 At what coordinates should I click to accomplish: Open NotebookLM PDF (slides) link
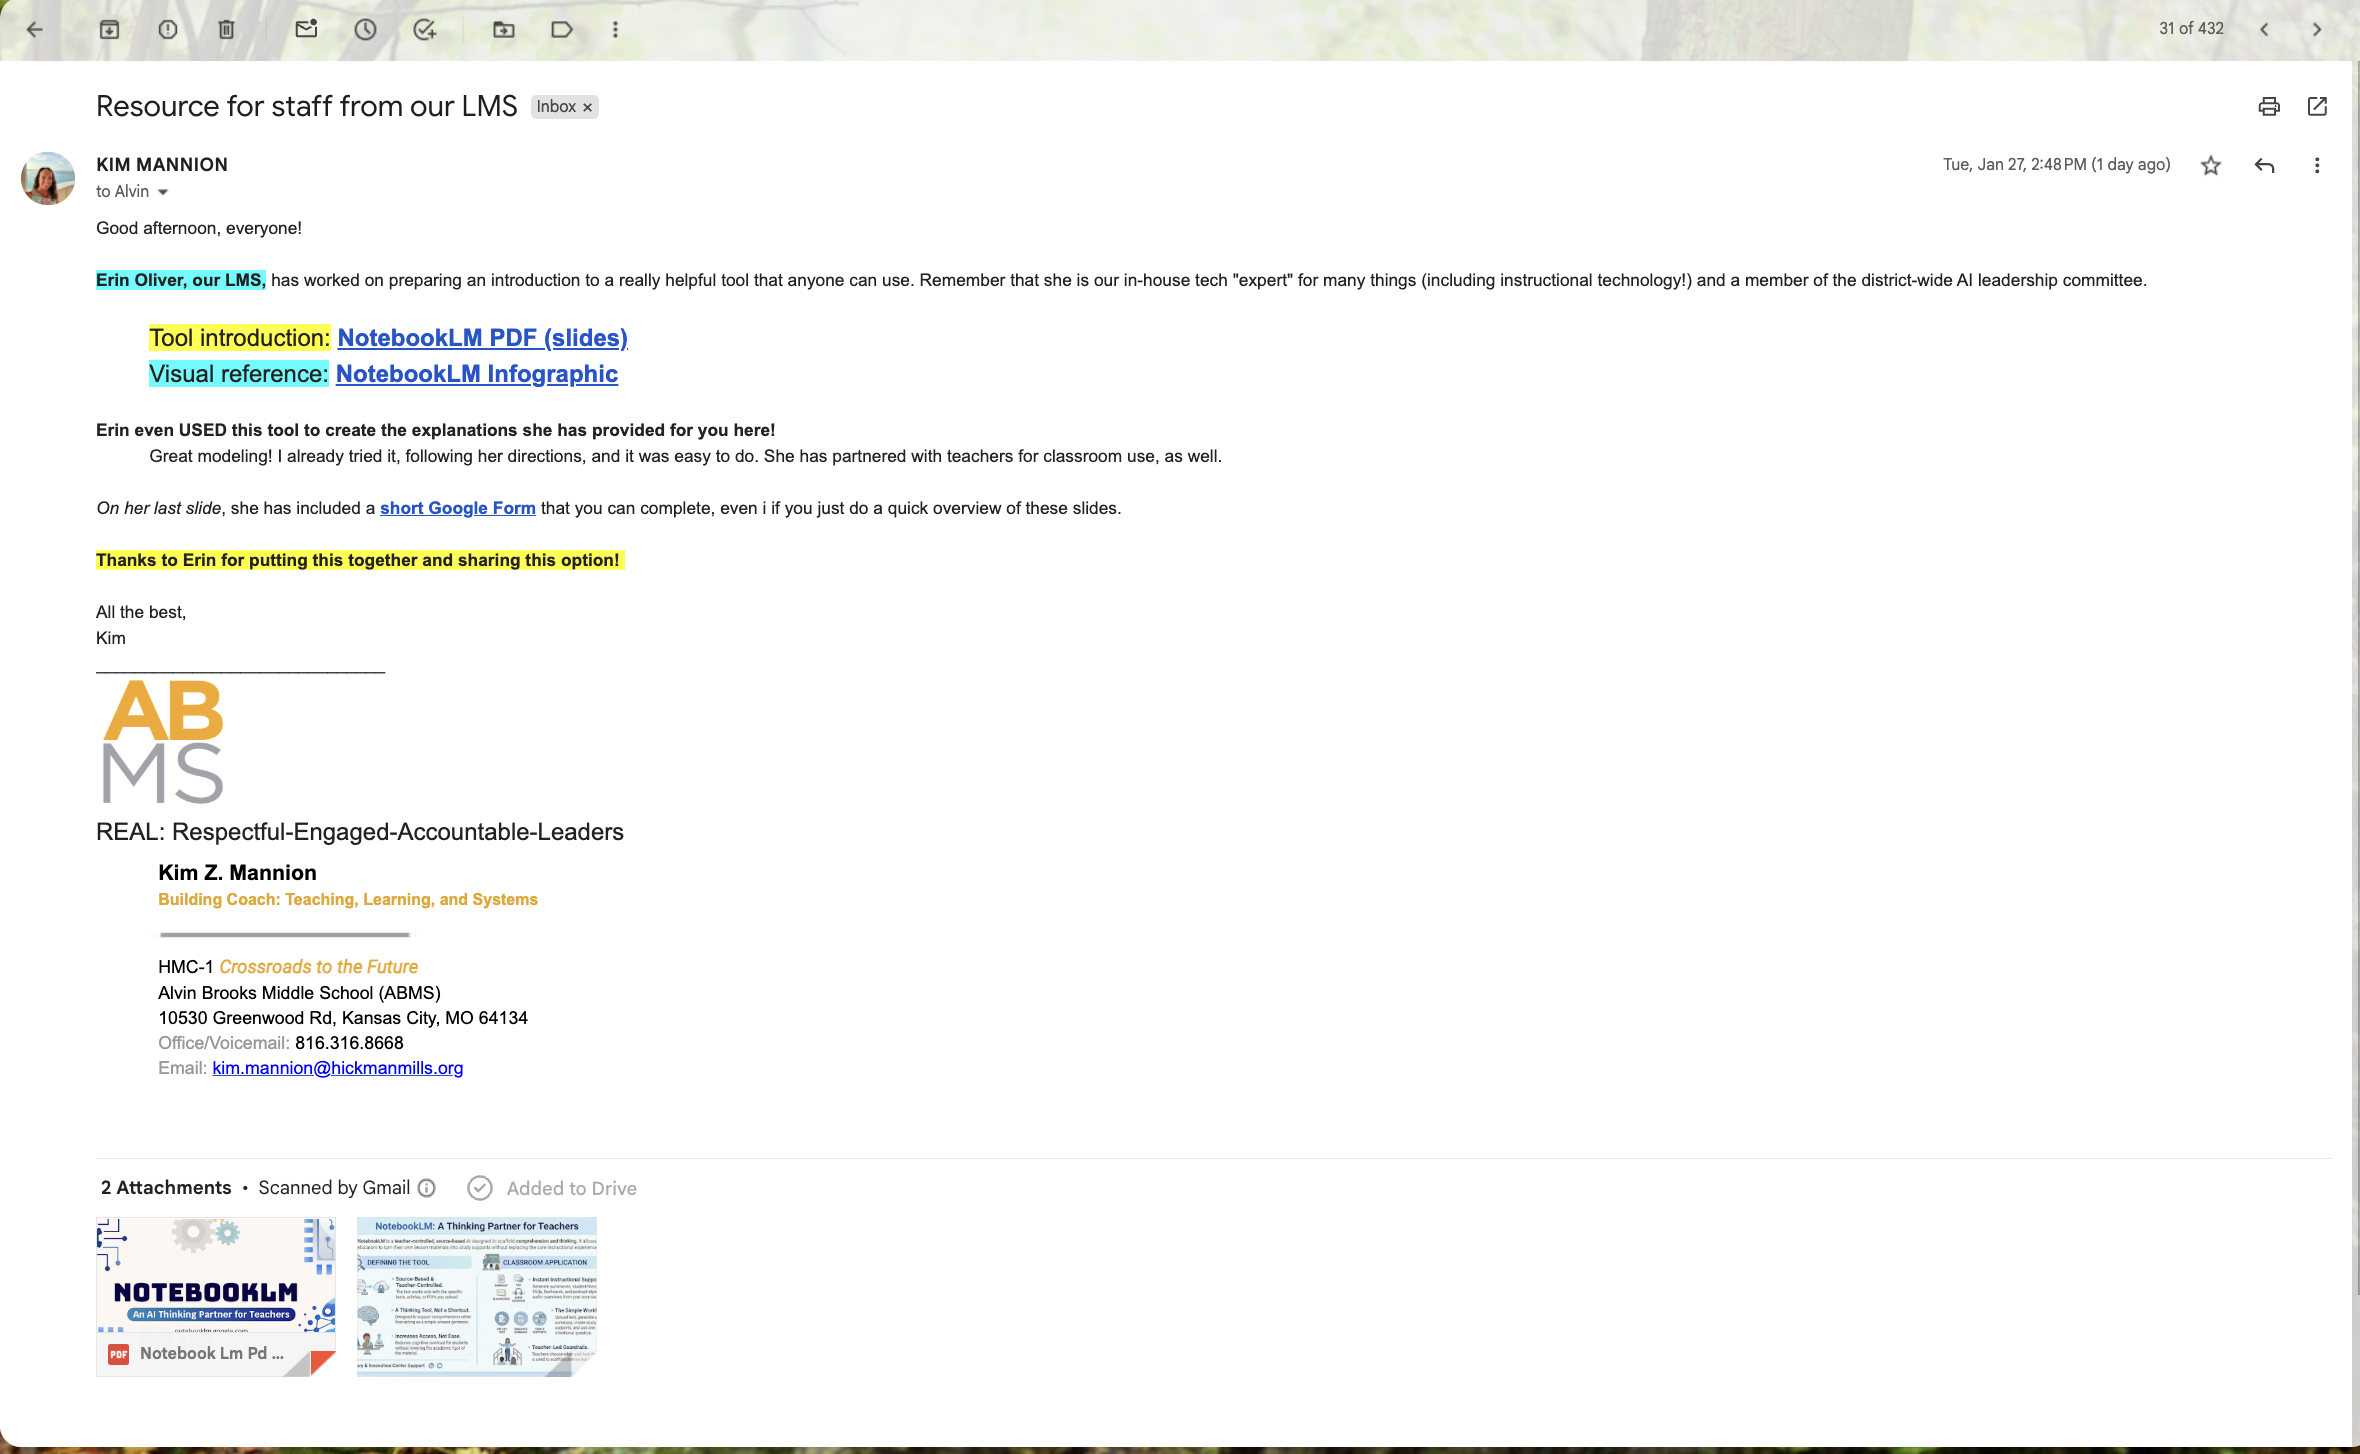(x=482, y=338)
